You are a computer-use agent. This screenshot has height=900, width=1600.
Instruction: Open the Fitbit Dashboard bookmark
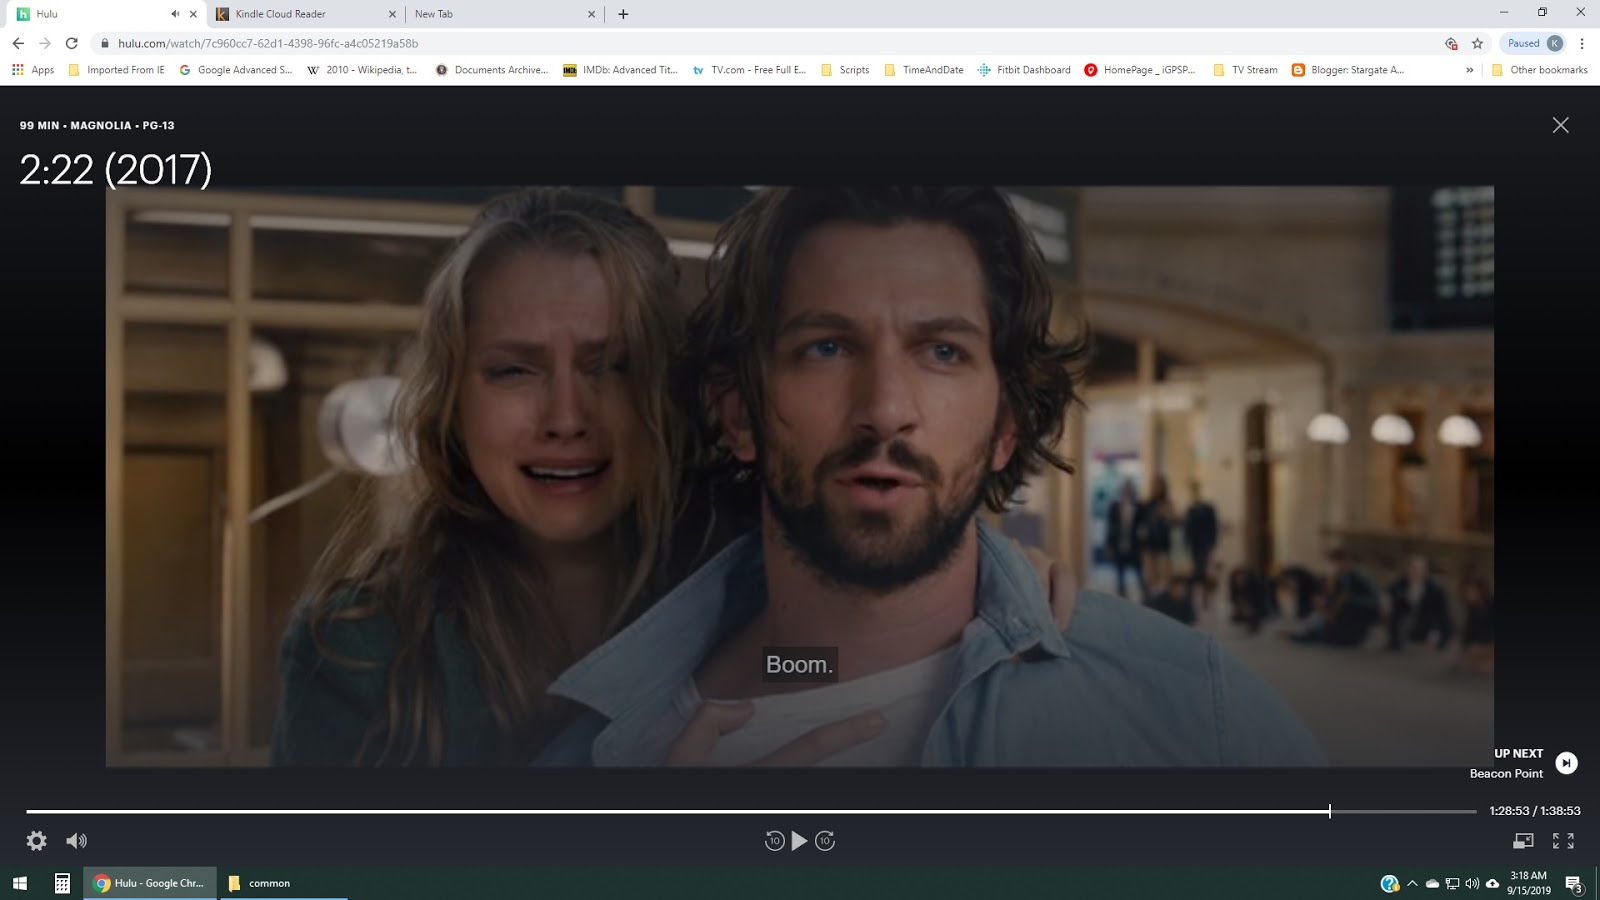click(1024, 70)
